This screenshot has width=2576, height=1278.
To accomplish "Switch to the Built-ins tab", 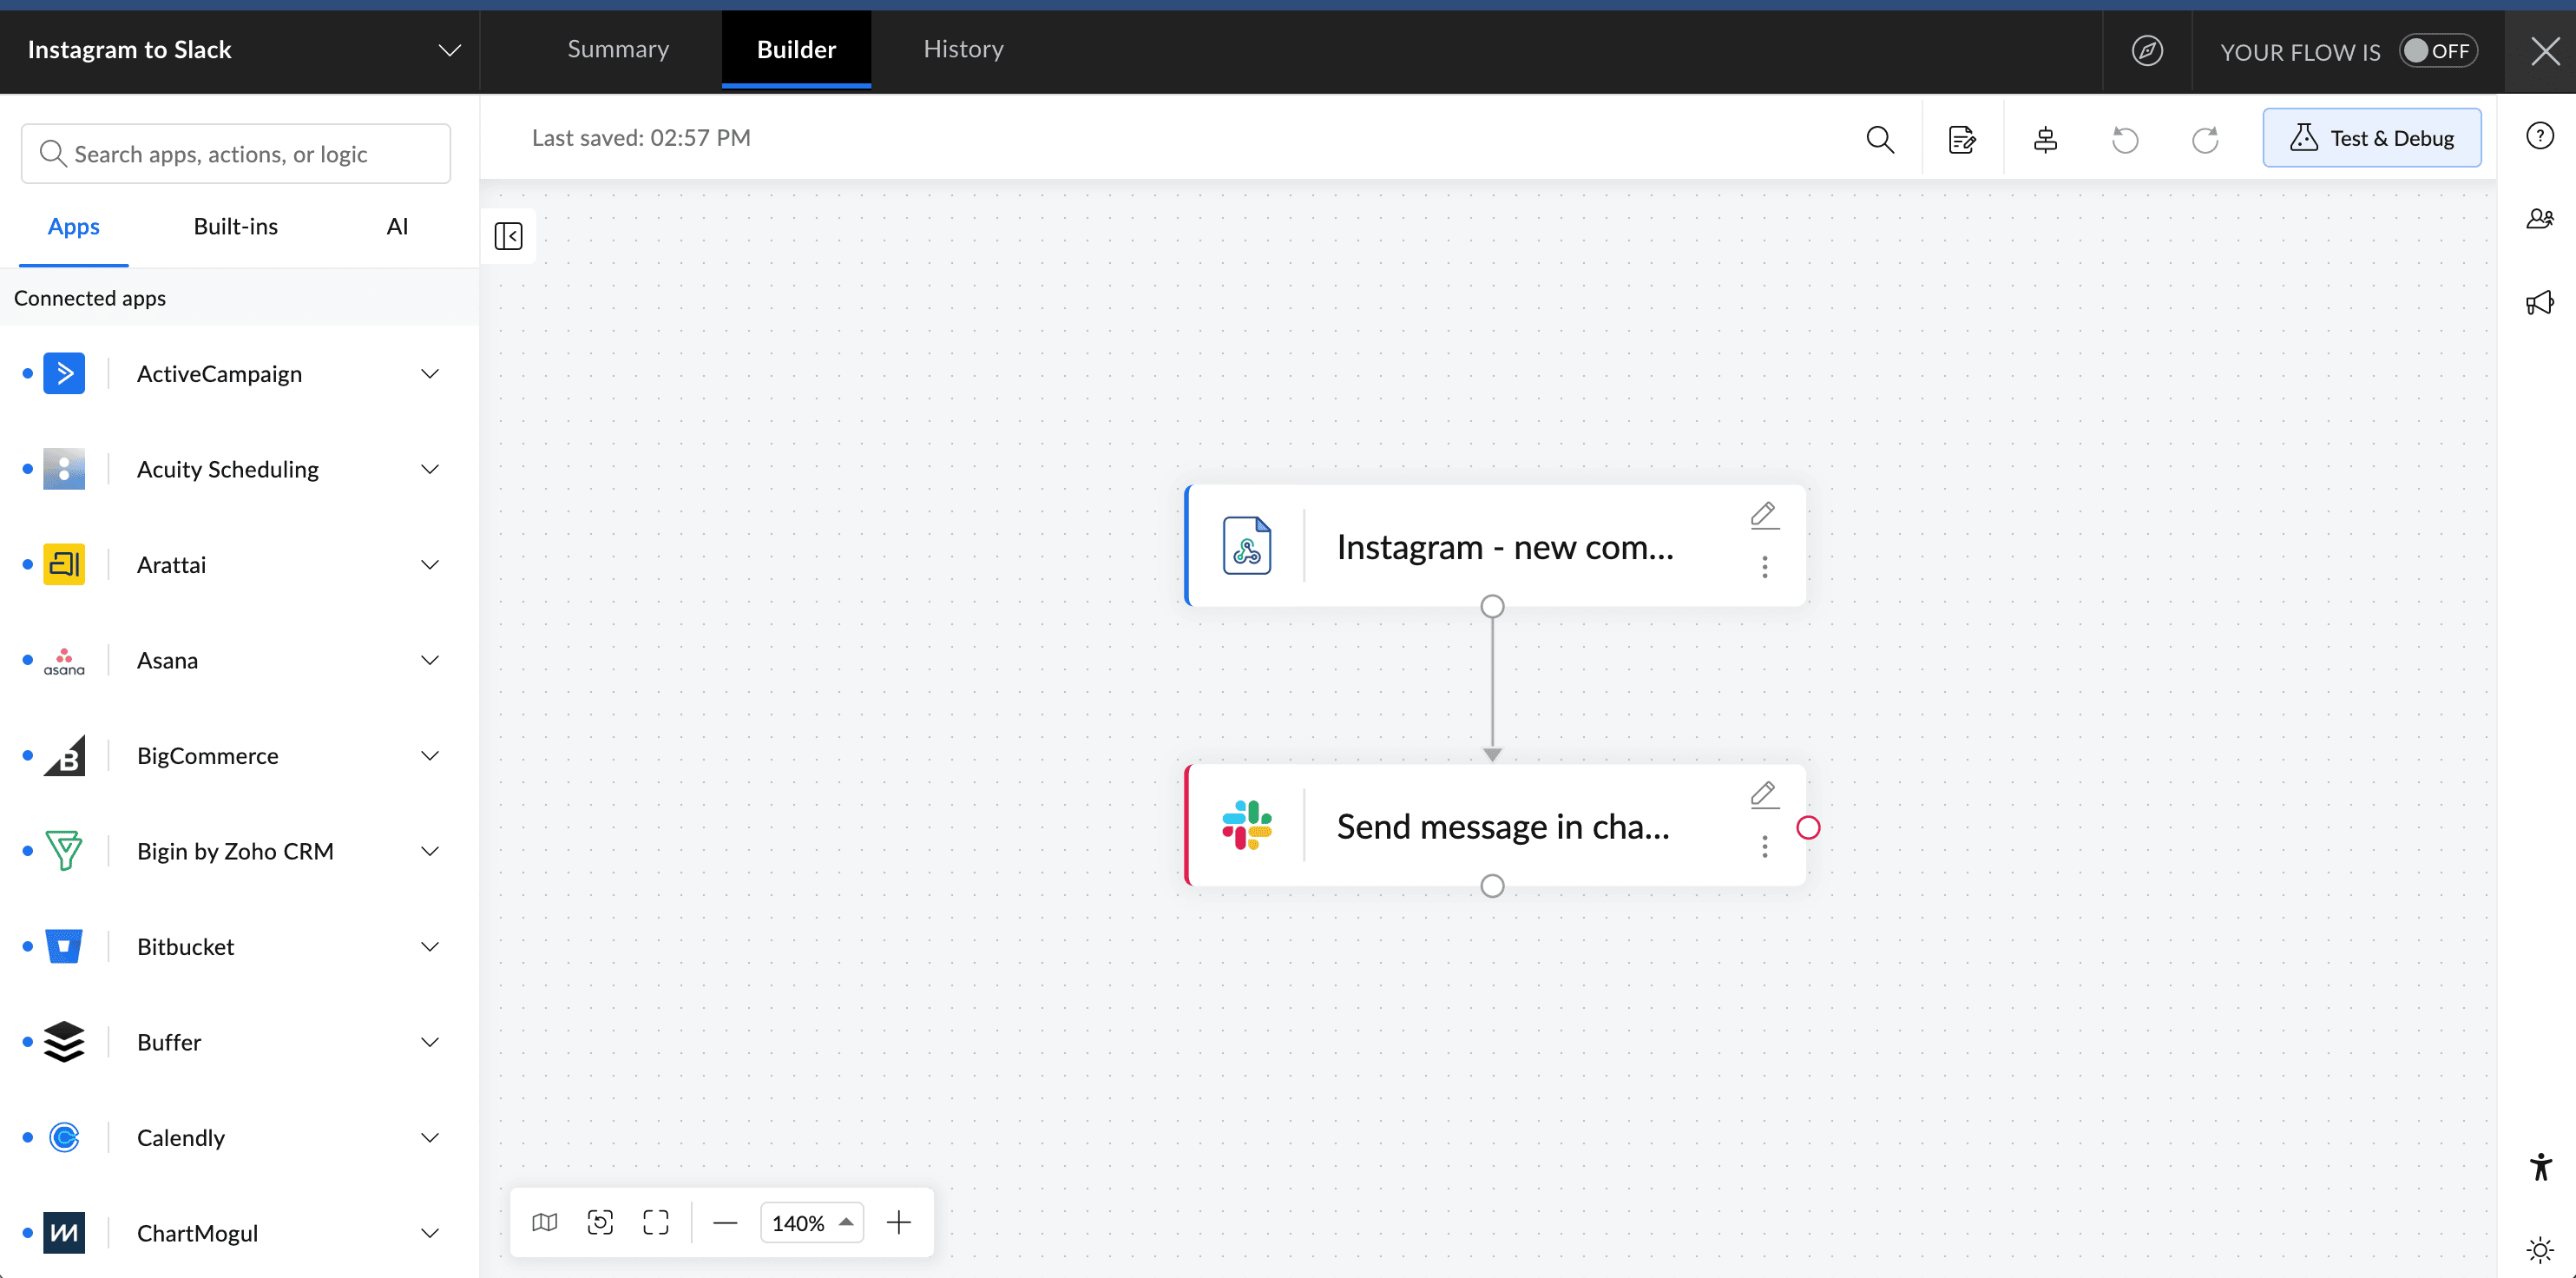I will pyautogui.click(x=235, y=227).
